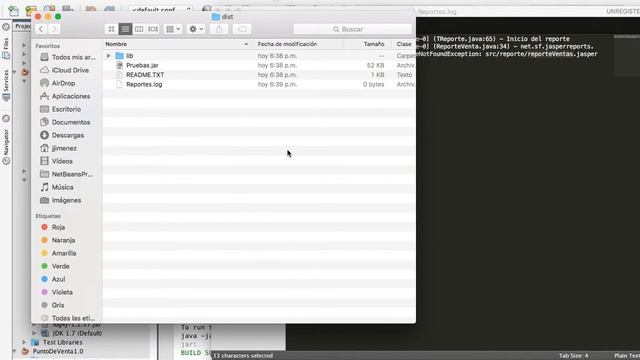Switch Finder to list view
Viewport: 640px width, 360px height.
pos(125,29)
